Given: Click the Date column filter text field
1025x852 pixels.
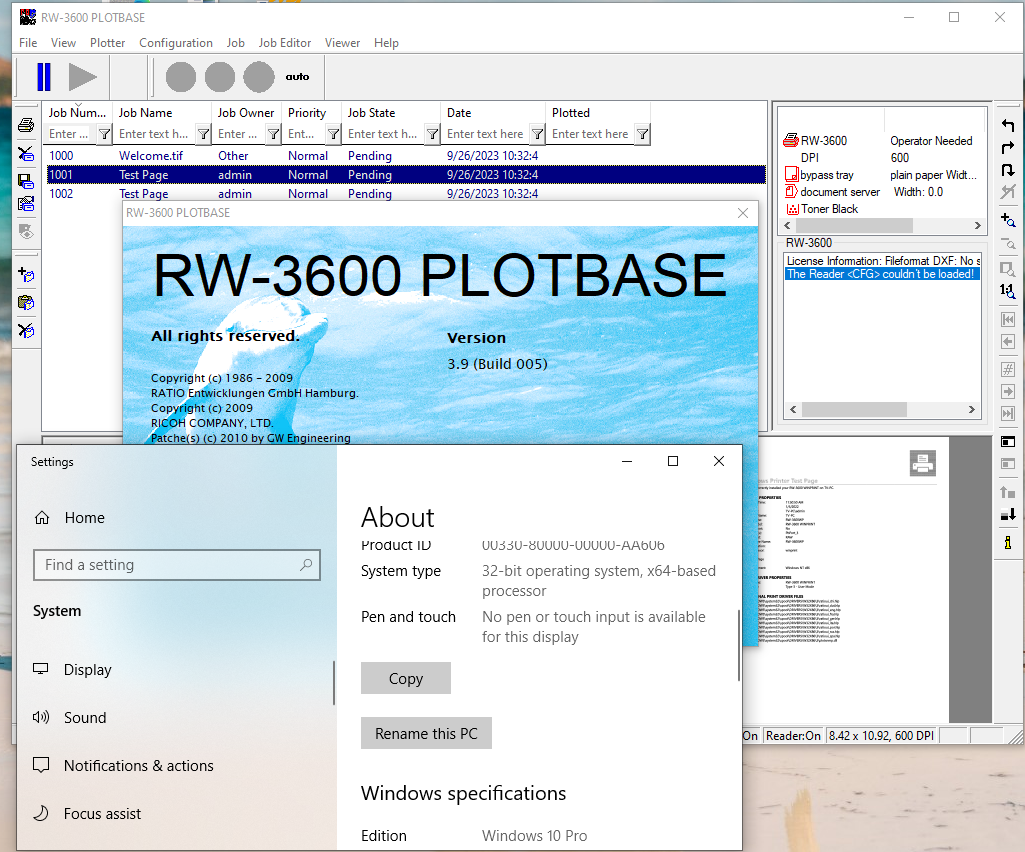Looking at the screenshot, I should tap(486, 134).
